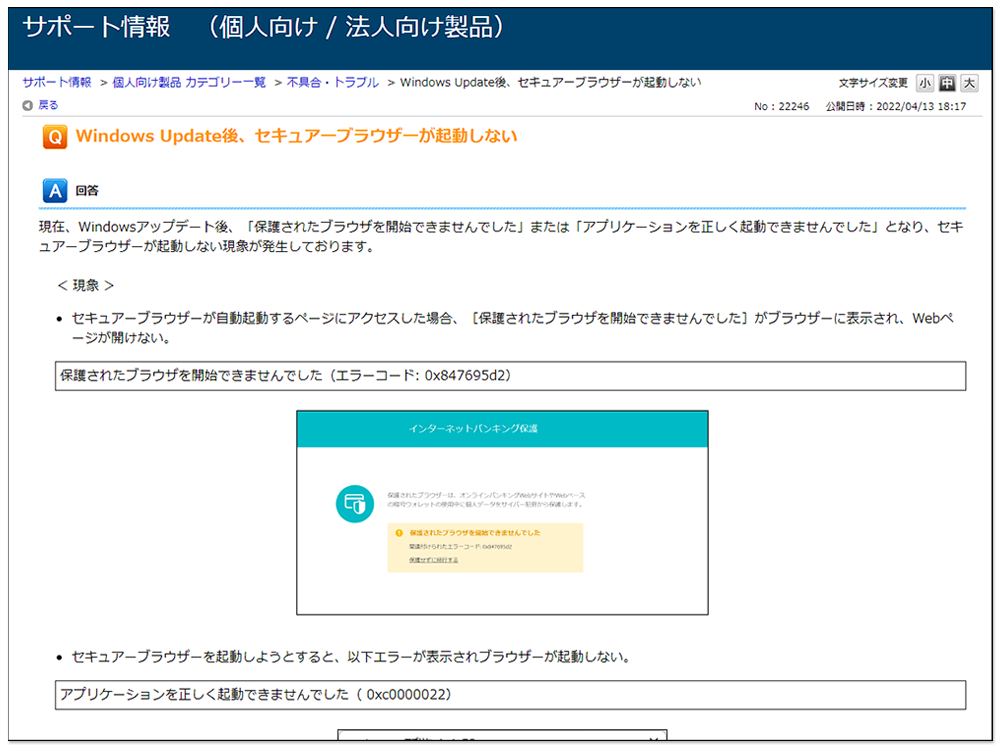Click the publish date 2022/04/13 18:17
1000x749 pixels.
tap(895, 107)
